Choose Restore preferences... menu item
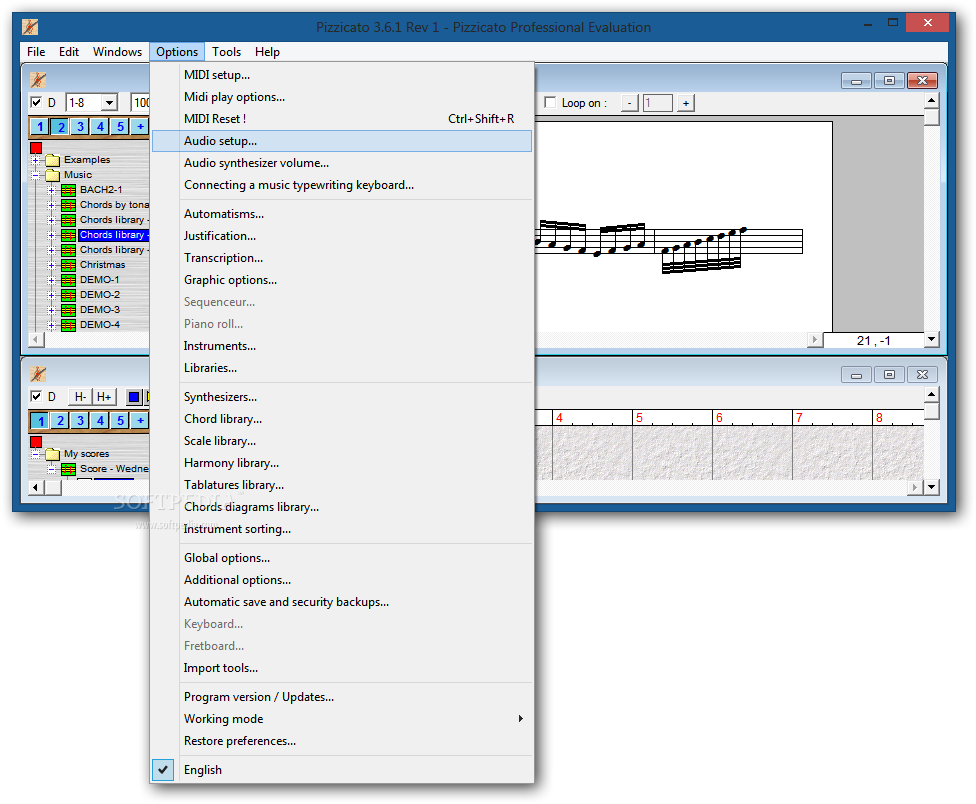This screenshot has width=976, height=804. [342, 741]
